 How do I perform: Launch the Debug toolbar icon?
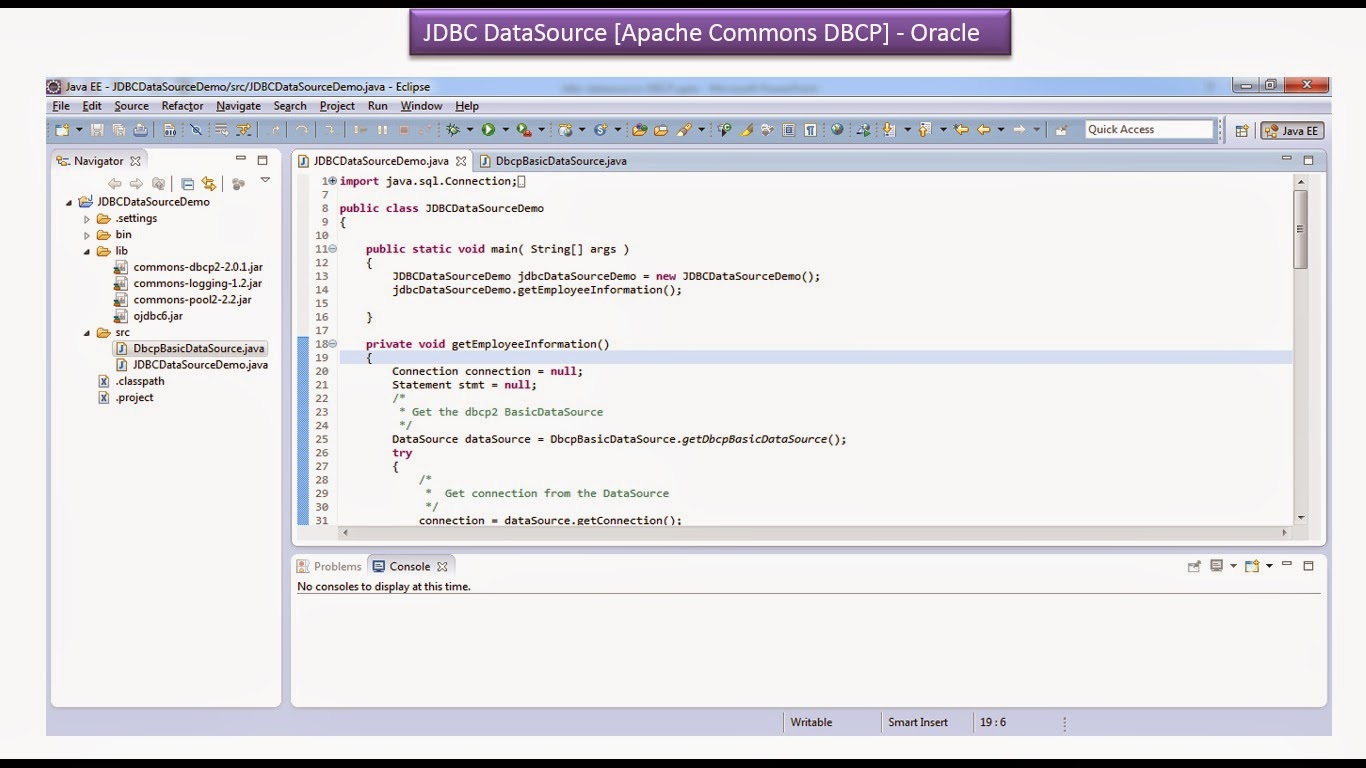[x=451, y=129]
